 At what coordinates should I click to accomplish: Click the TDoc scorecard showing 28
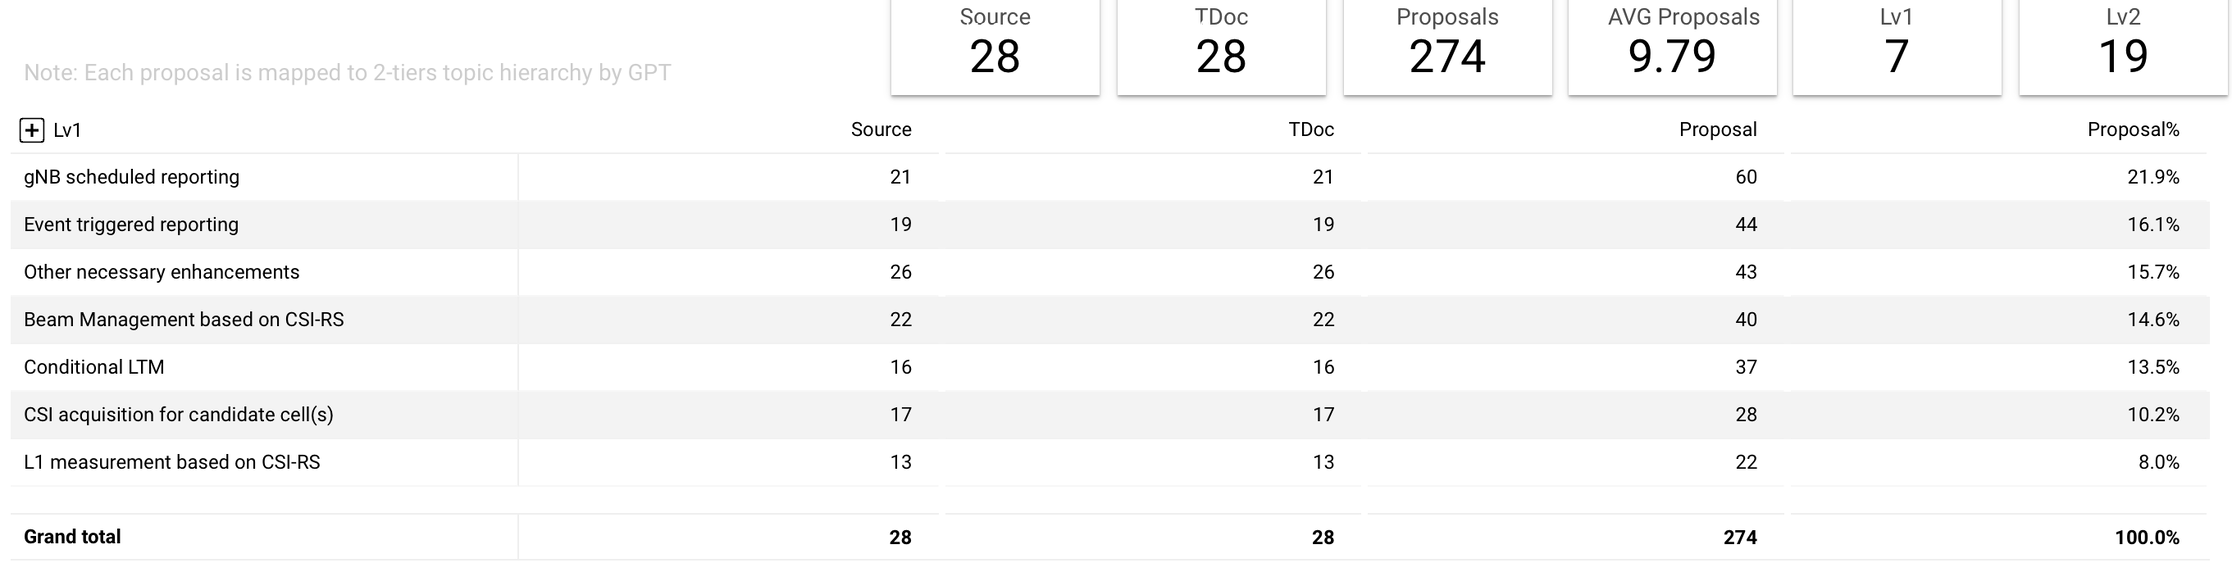point(1221,45)
